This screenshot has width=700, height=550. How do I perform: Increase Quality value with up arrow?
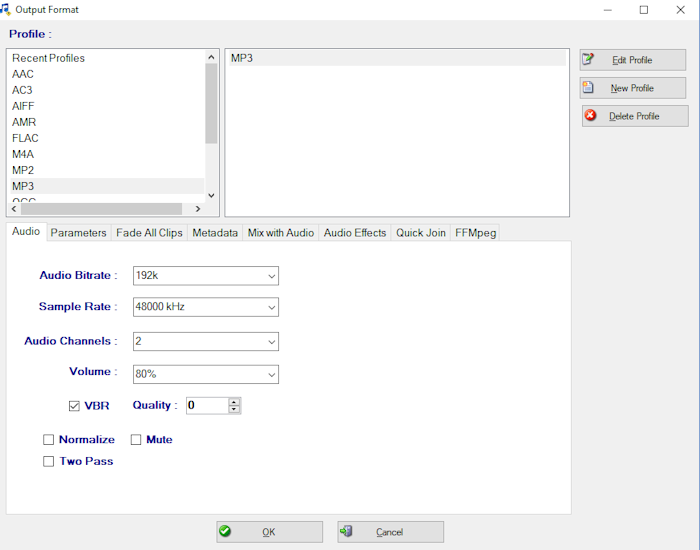[234, 401]
